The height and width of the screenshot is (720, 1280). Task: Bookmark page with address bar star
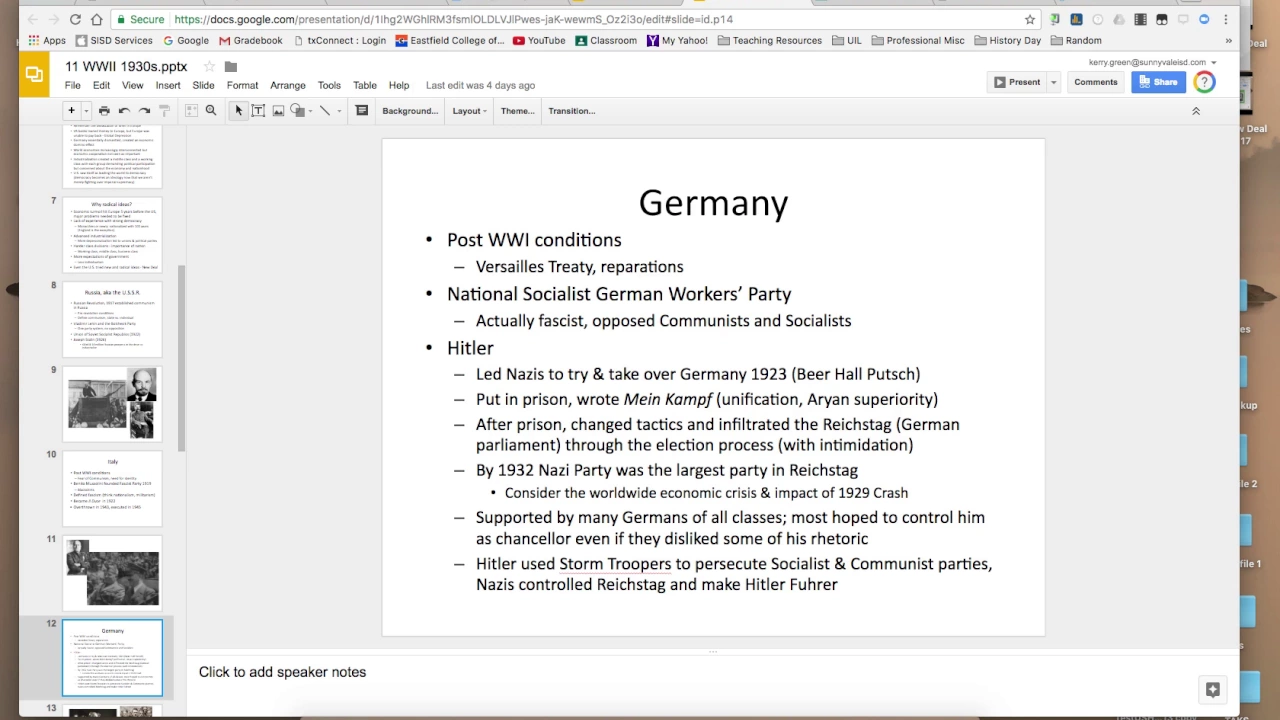click(1030, 19)
